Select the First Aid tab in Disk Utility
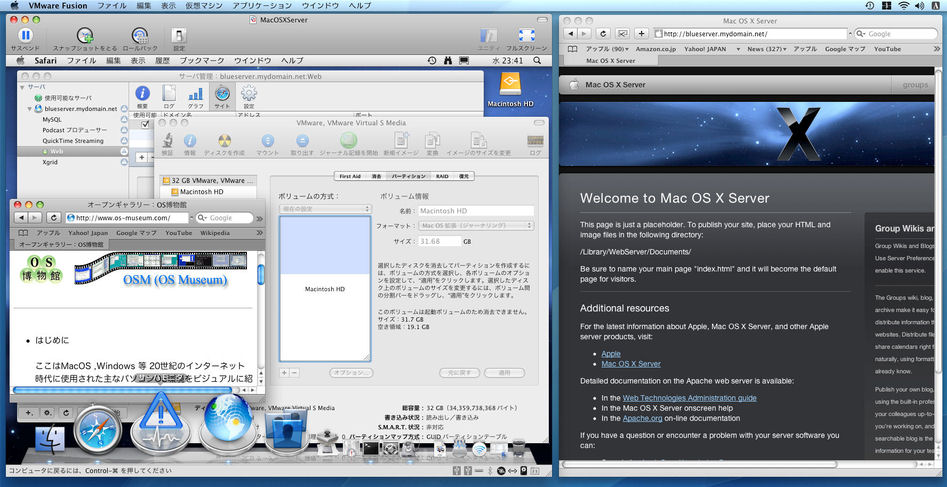The image size is (947, 487). [350, 176]
